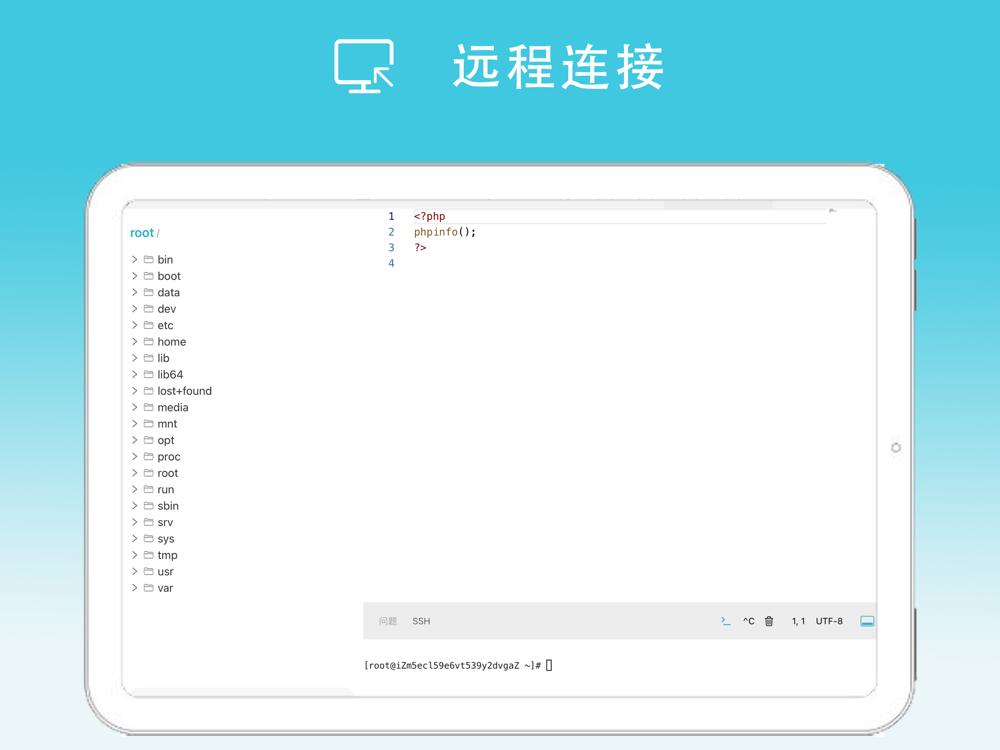
Task: Place cursor on the ?> closing tag
Action: 420,247
